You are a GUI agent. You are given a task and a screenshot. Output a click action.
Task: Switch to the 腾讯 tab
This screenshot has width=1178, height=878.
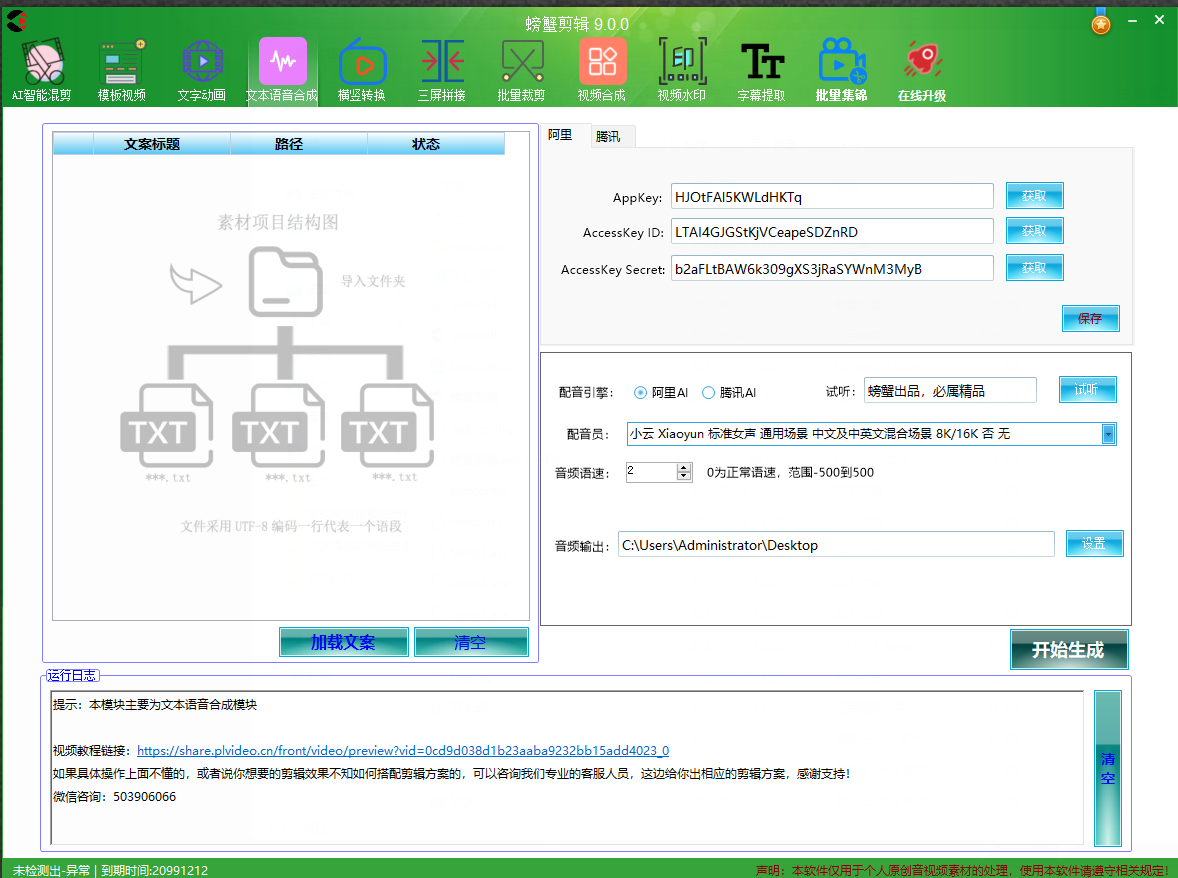click(x=608, y=136)
